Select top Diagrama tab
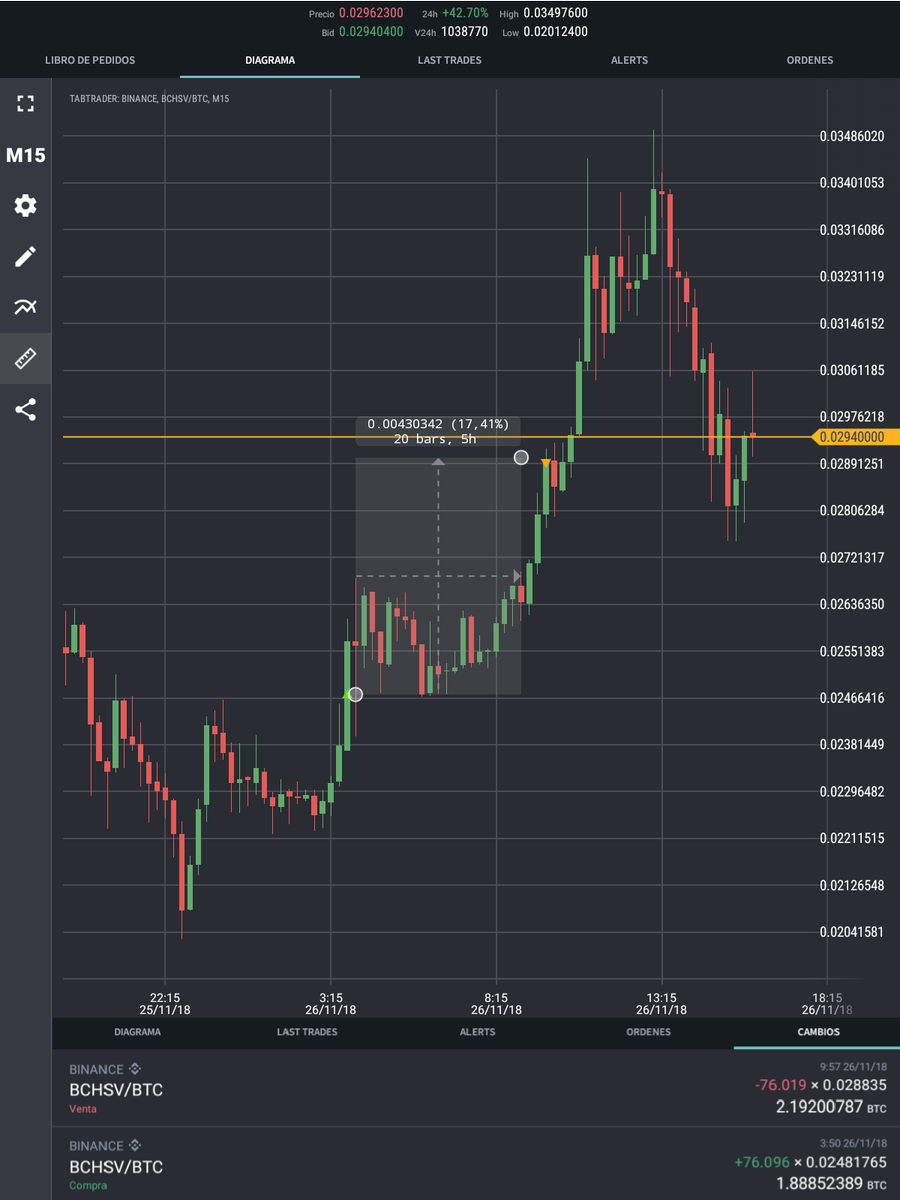 click(270, 60)
